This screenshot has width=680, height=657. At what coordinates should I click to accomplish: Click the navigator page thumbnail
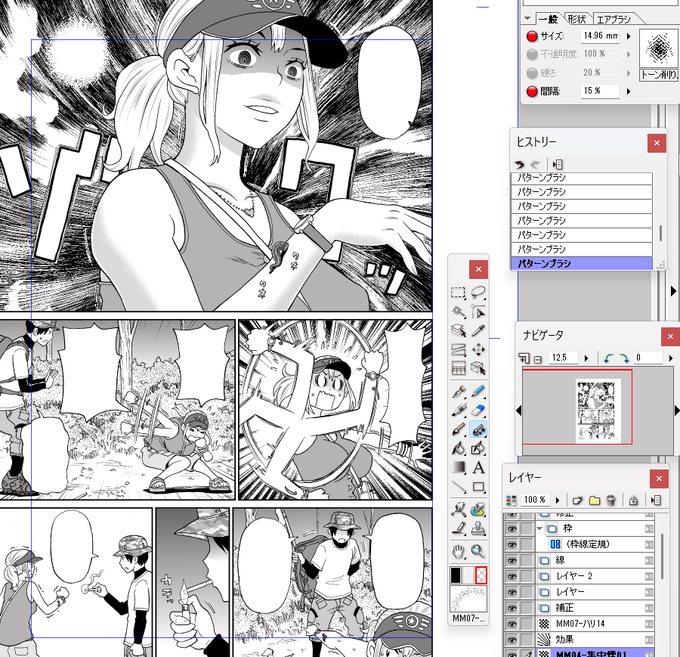(x=598, y=411)
